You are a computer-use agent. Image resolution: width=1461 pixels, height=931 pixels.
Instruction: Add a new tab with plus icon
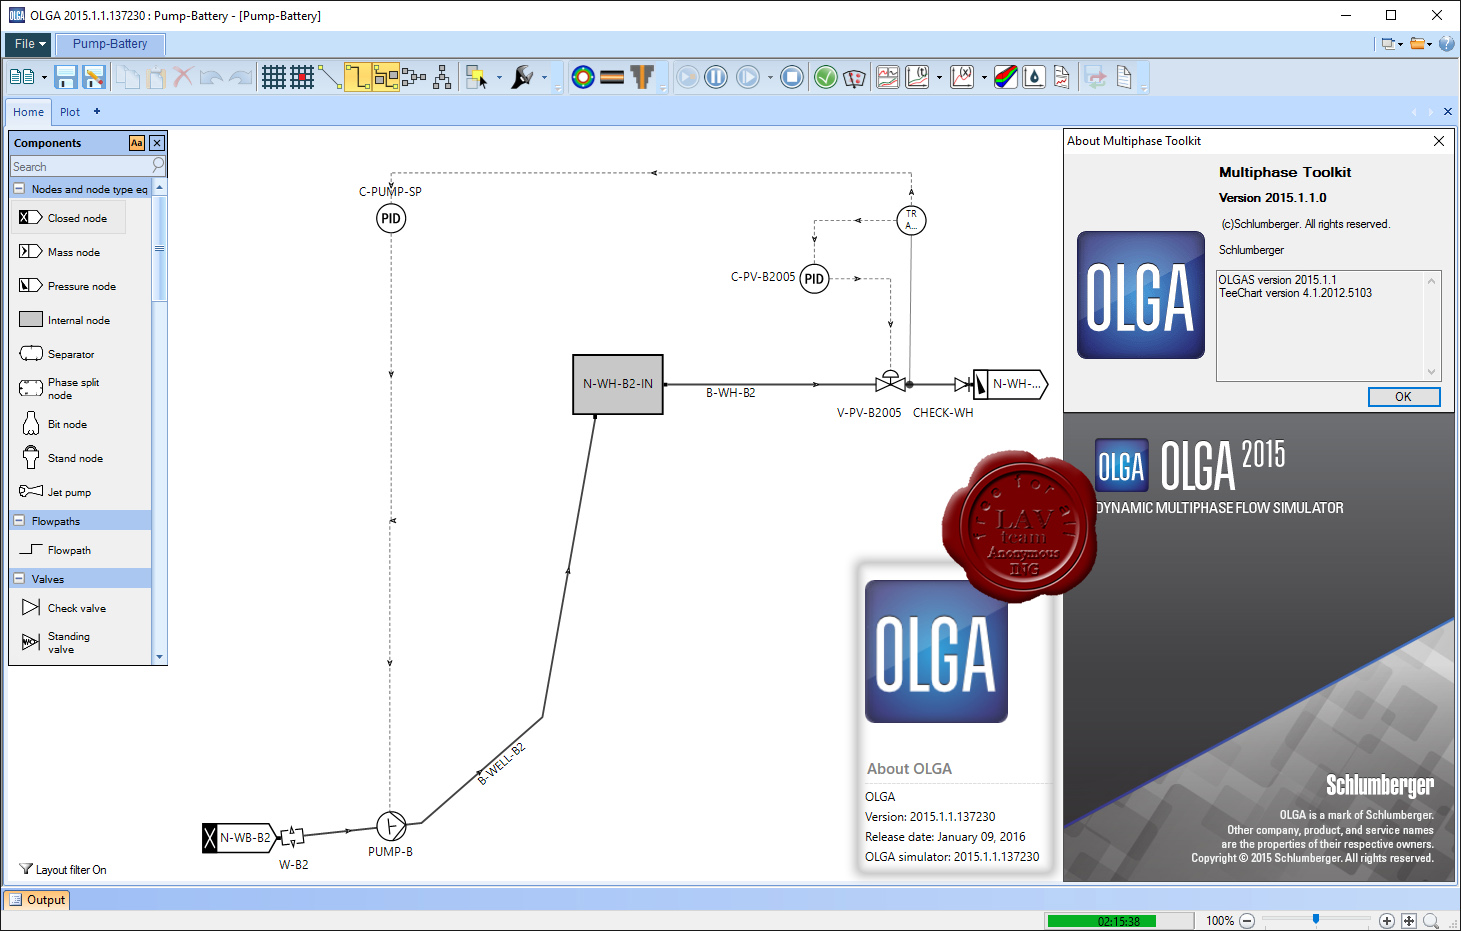click(97, 111)
